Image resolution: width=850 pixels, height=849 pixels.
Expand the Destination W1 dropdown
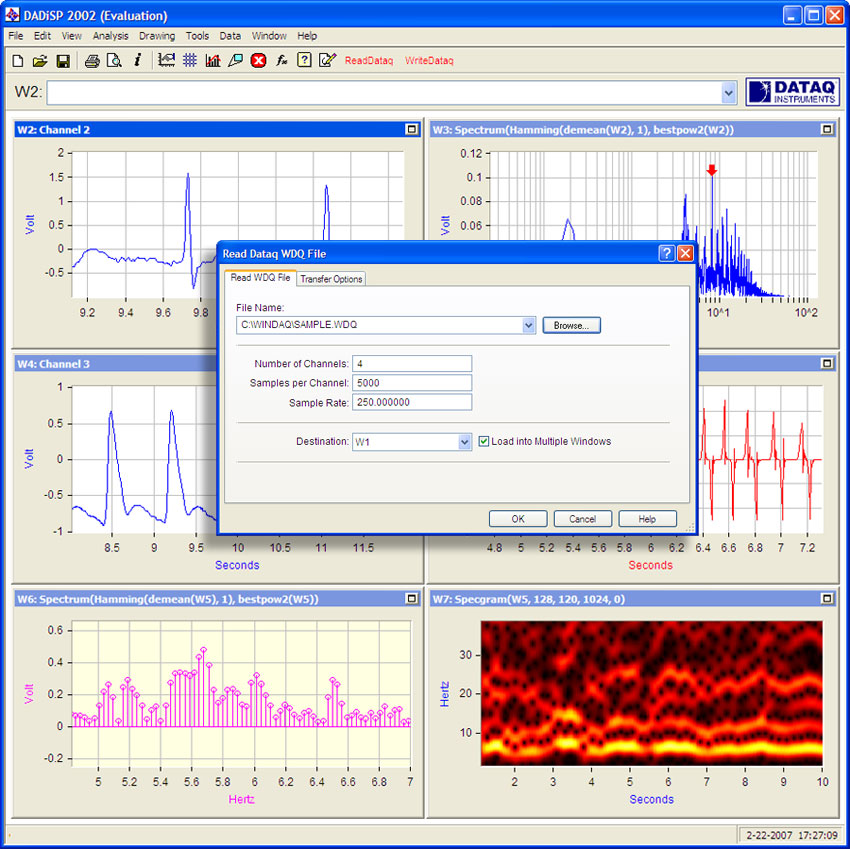[x=465, y=442]
